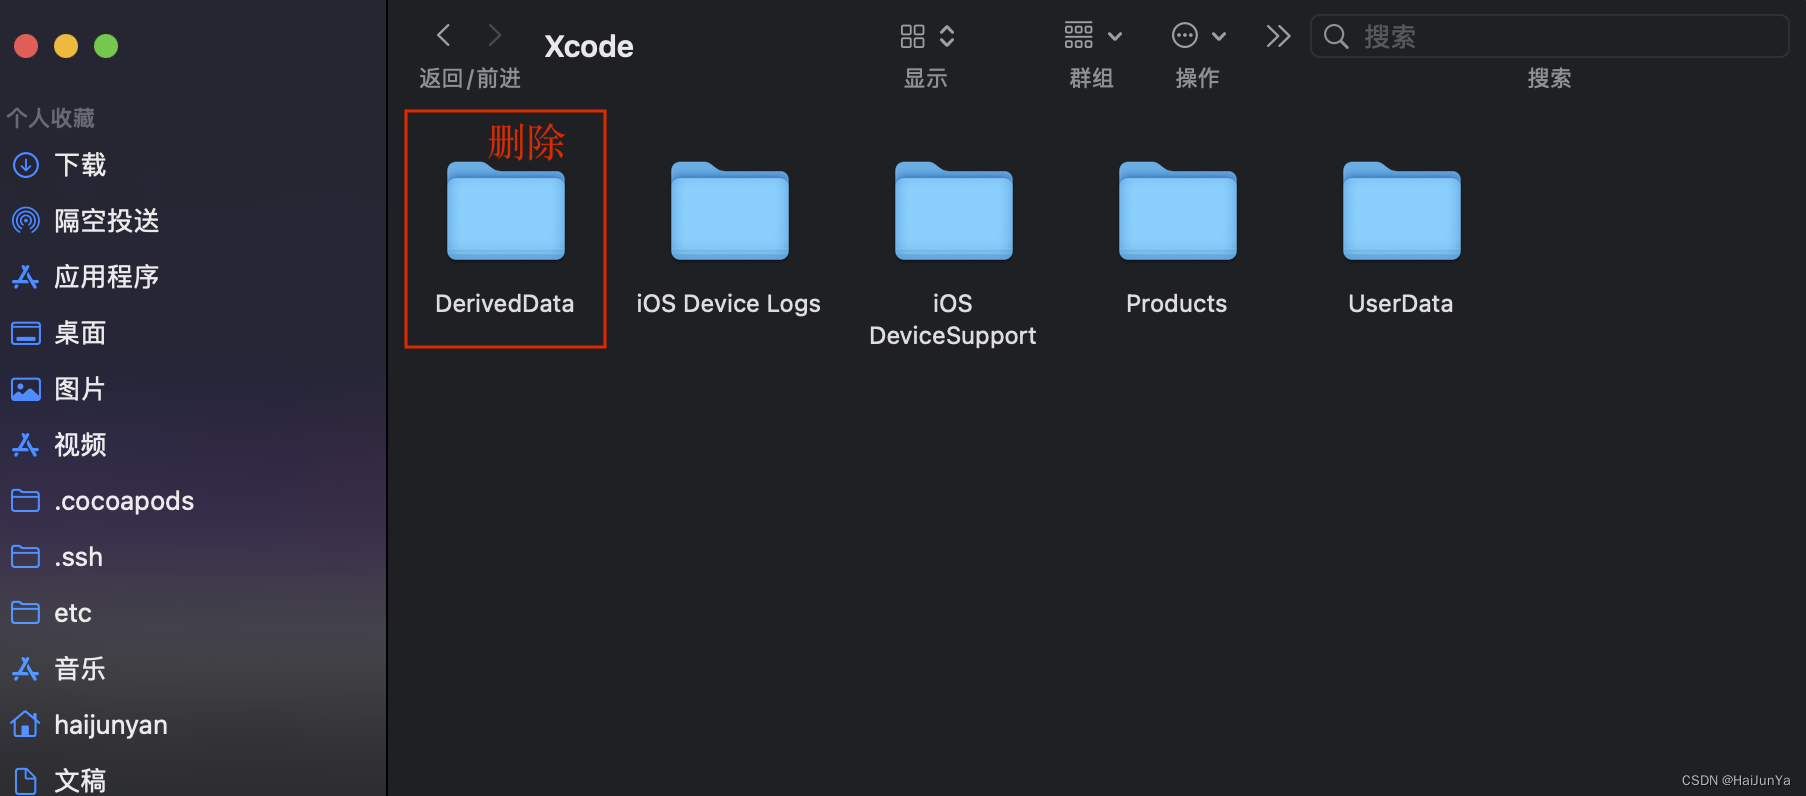The image size is (1806, 796).
Task: Click the iOS DeviceSupport label text
Action: (953, 320)
